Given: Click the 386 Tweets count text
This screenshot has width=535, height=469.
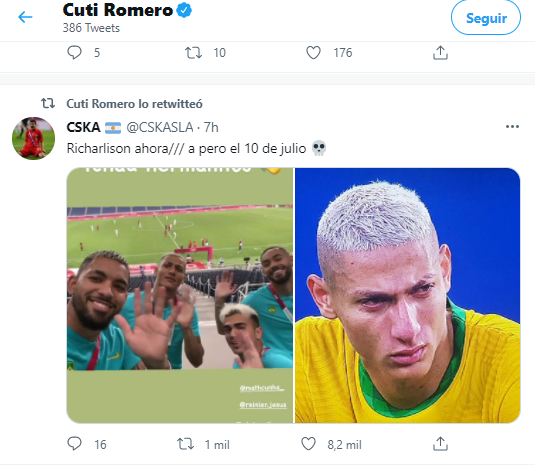Looking at the screenshot, I should [x=91, y=28].
